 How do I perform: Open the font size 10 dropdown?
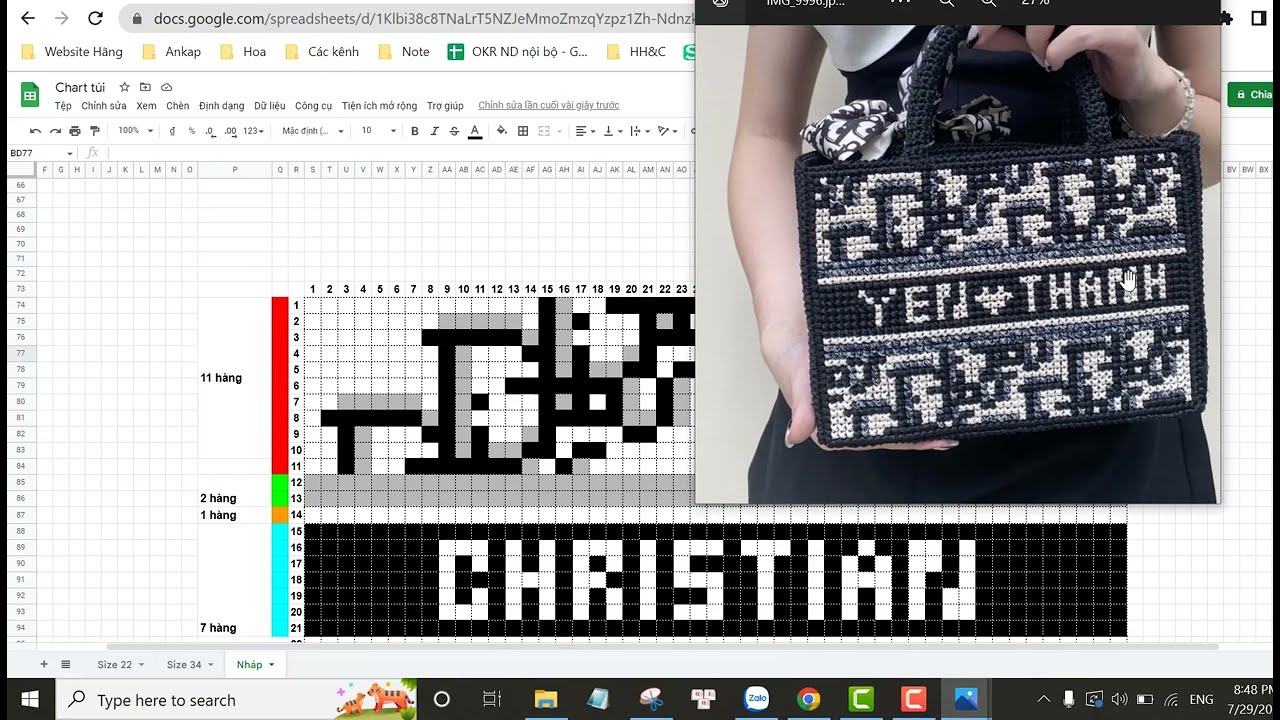(378, 131)
